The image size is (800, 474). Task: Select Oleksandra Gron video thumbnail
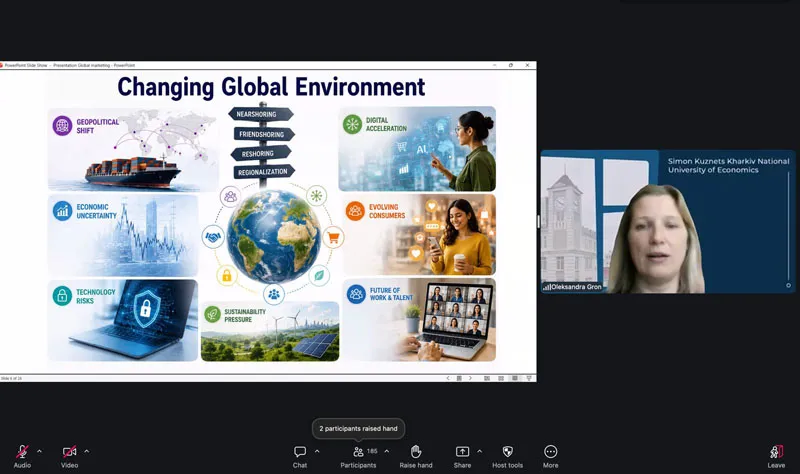click(668, 221)
